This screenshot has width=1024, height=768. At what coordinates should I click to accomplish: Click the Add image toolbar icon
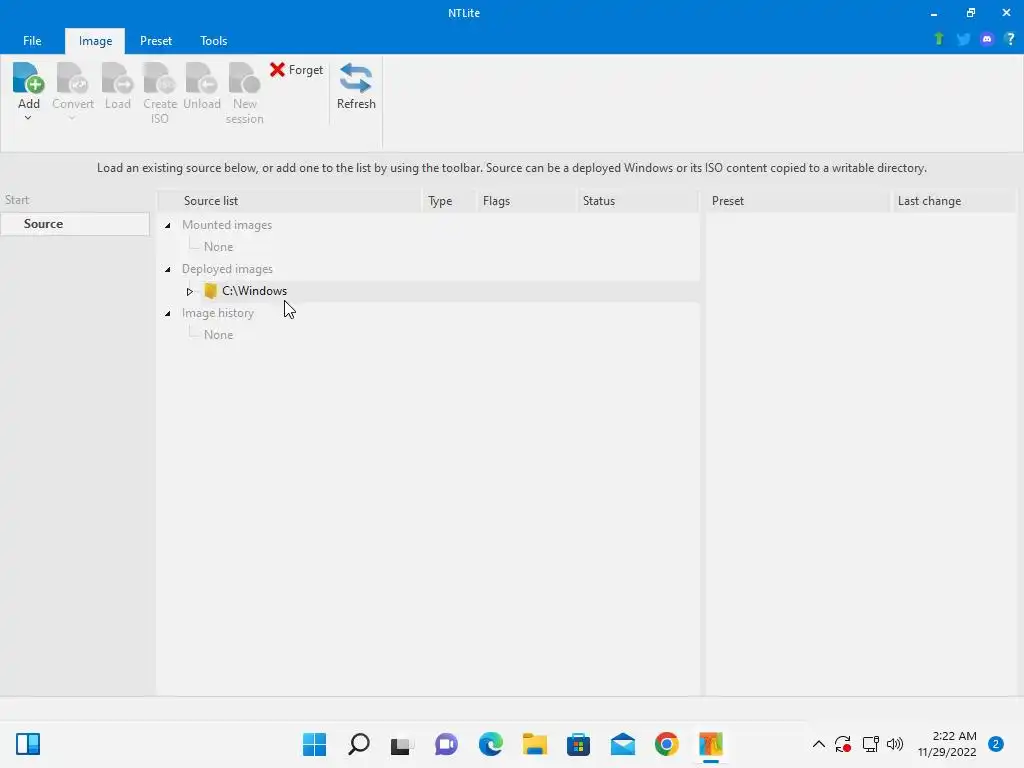click(28, 78)
